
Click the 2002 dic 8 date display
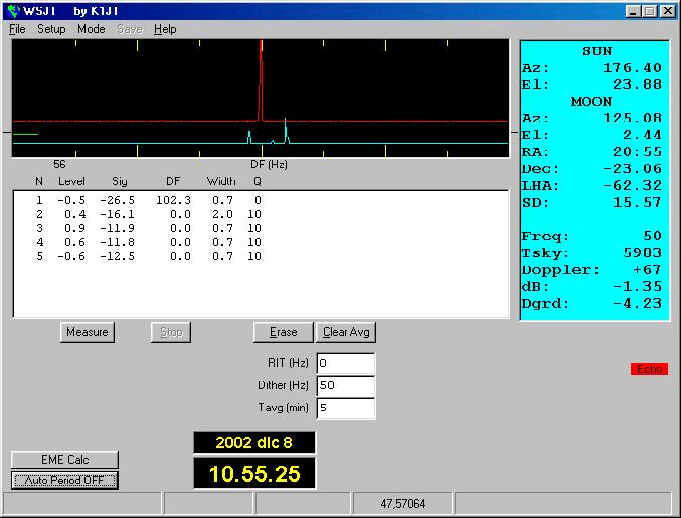(254, 442)
